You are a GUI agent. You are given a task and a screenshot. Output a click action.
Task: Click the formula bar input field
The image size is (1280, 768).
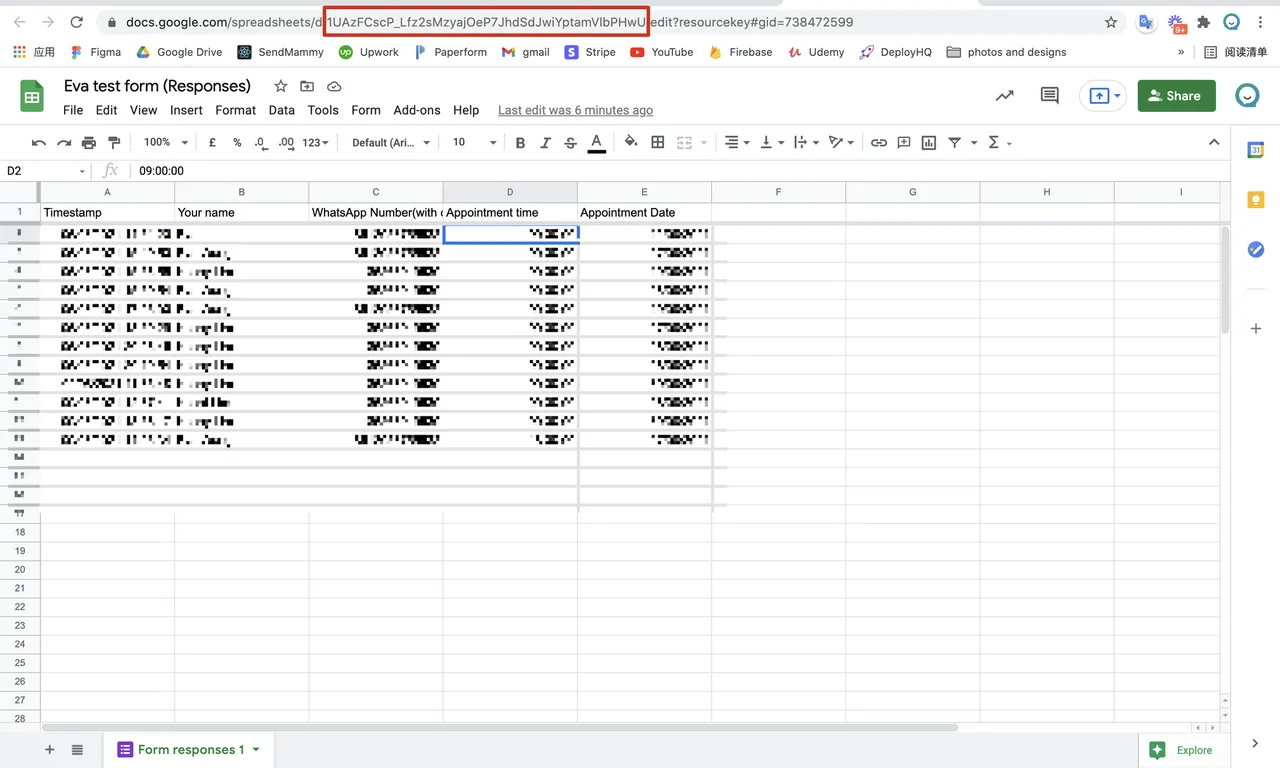600,171
